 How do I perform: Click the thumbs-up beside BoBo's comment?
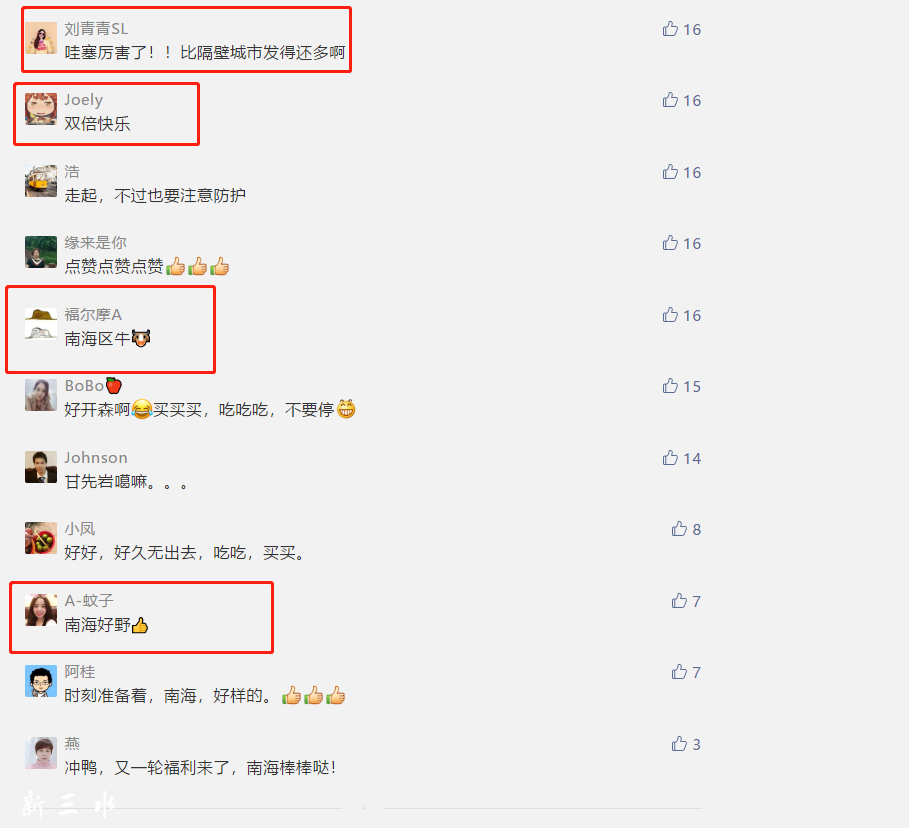(670, 386)
